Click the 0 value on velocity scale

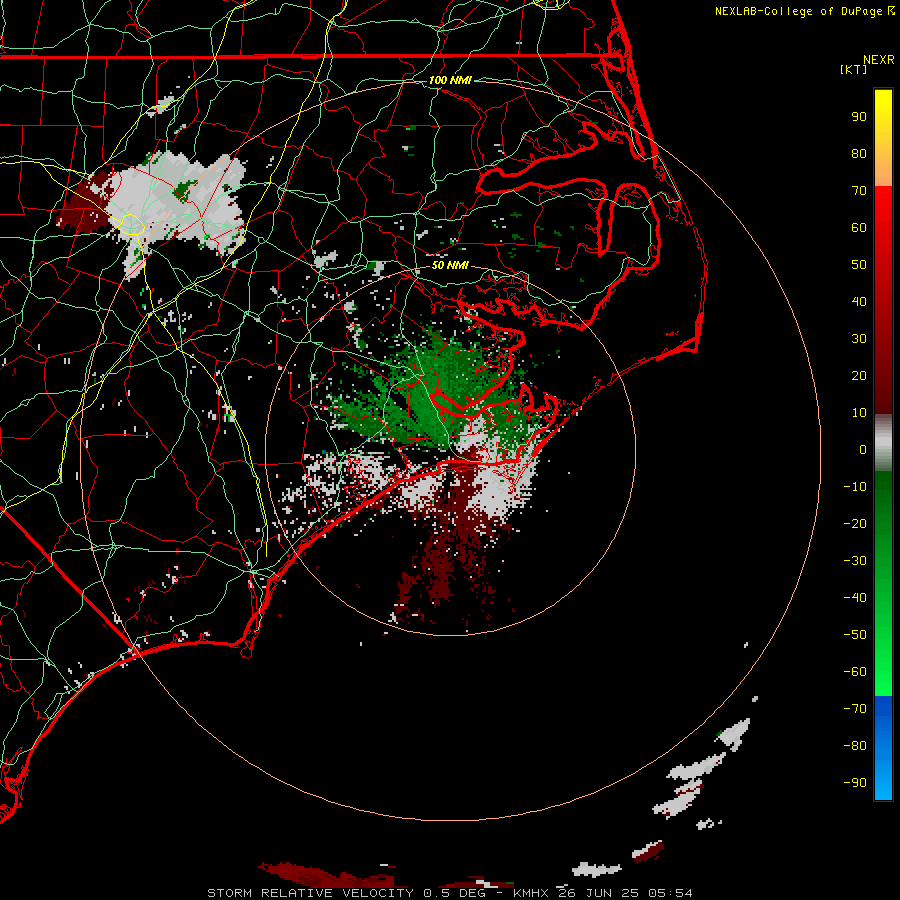(x=863, y=449)
